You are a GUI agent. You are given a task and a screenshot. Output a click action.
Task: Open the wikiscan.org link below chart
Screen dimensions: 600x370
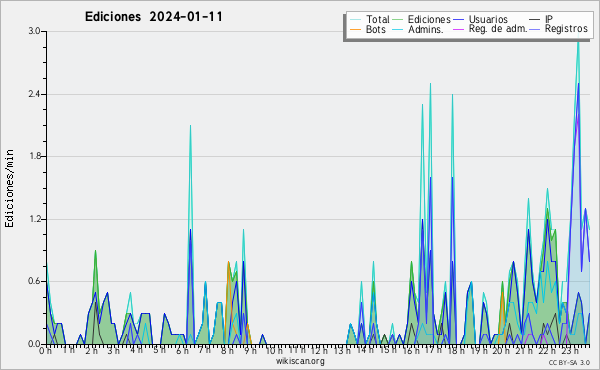click(x=300, y=361)
